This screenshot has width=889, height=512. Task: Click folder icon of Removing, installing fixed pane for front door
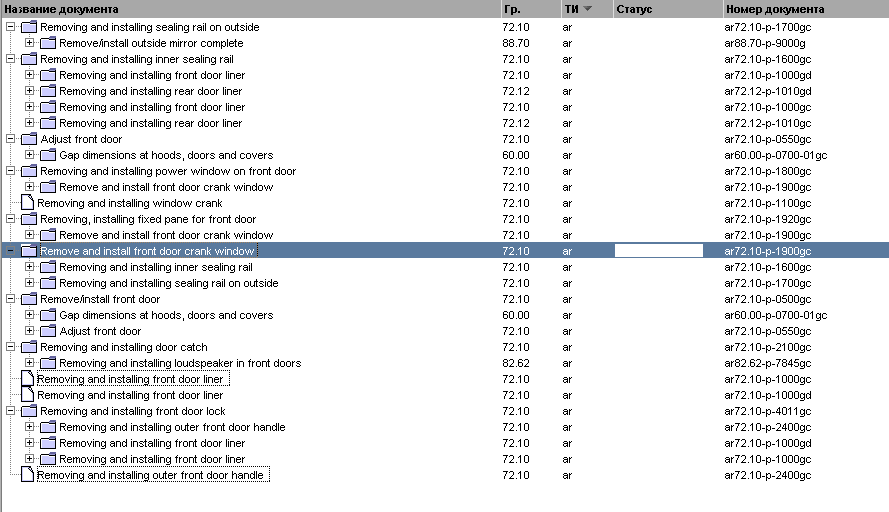click(28, 219)
